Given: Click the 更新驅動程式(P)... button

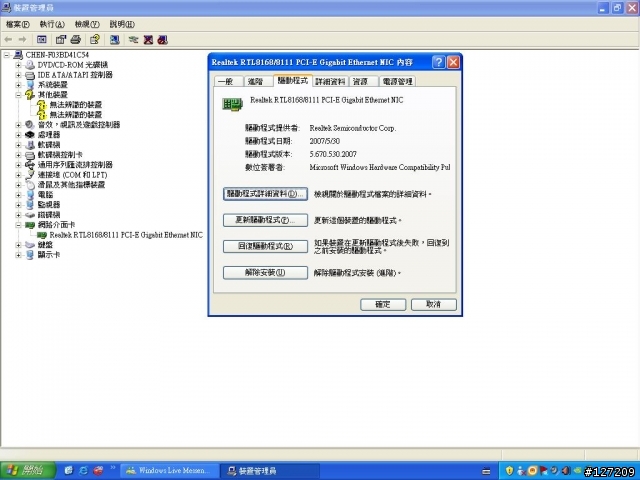Looking at the screenshot, I should coord(265,220).
